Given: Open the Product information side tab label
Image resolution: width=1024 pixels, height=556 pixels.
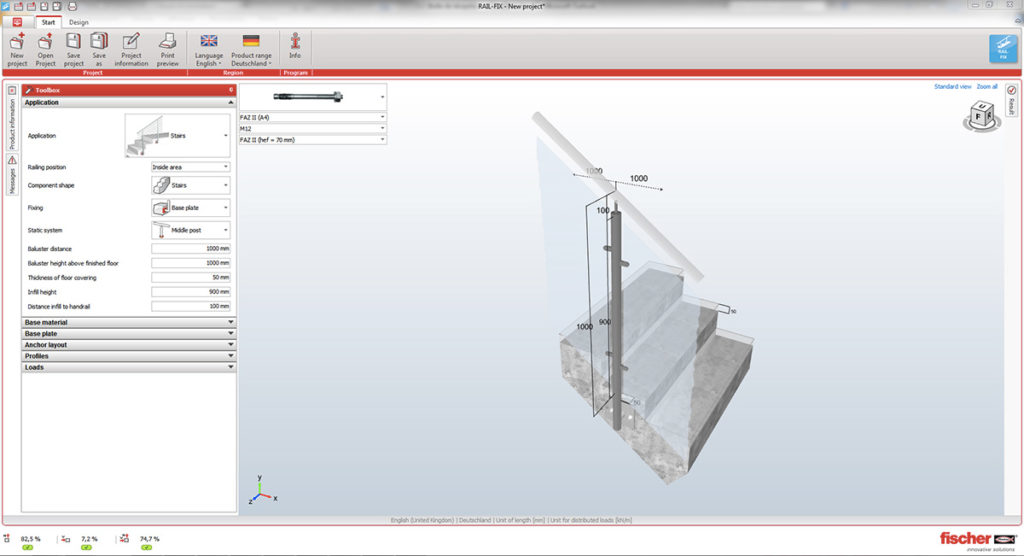Looking at the screenshot, I should 12,123.
